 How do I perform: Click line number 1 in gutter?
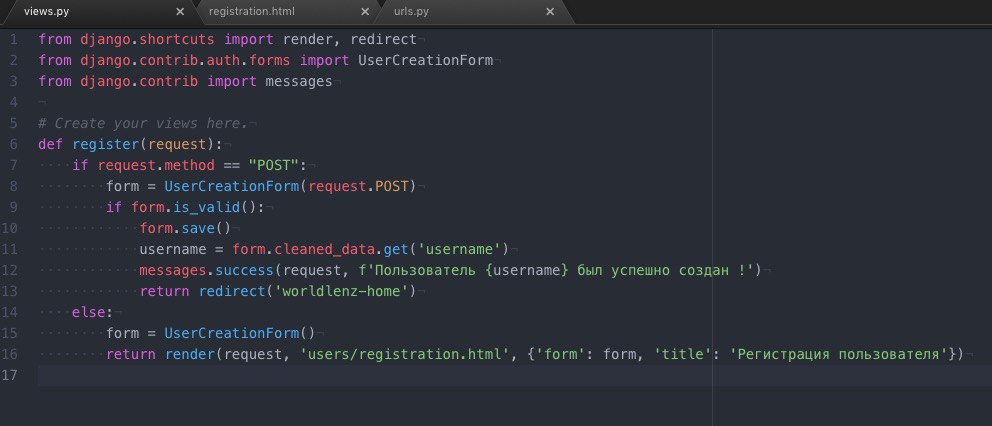coord(13,39)
